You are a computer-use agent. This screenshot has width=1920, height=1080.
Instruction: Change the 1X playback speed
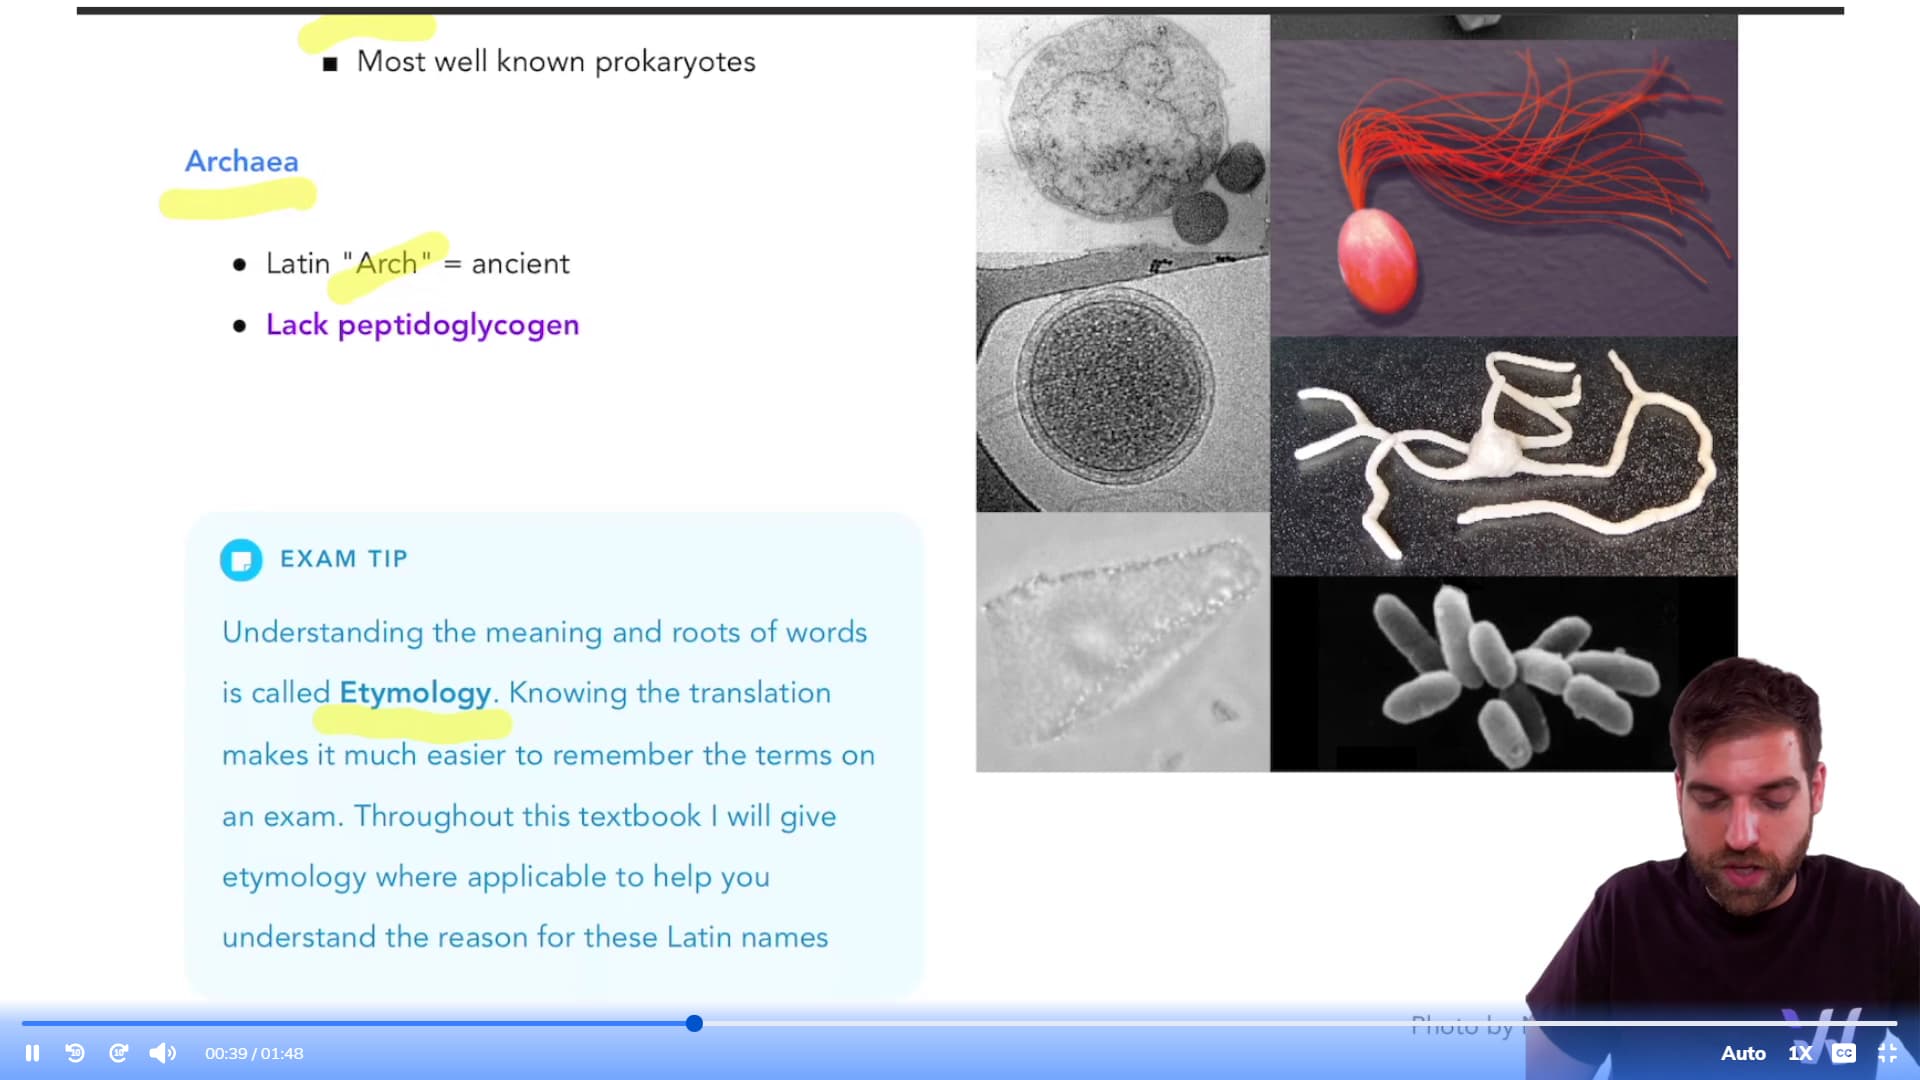tap(1800, 1053)
